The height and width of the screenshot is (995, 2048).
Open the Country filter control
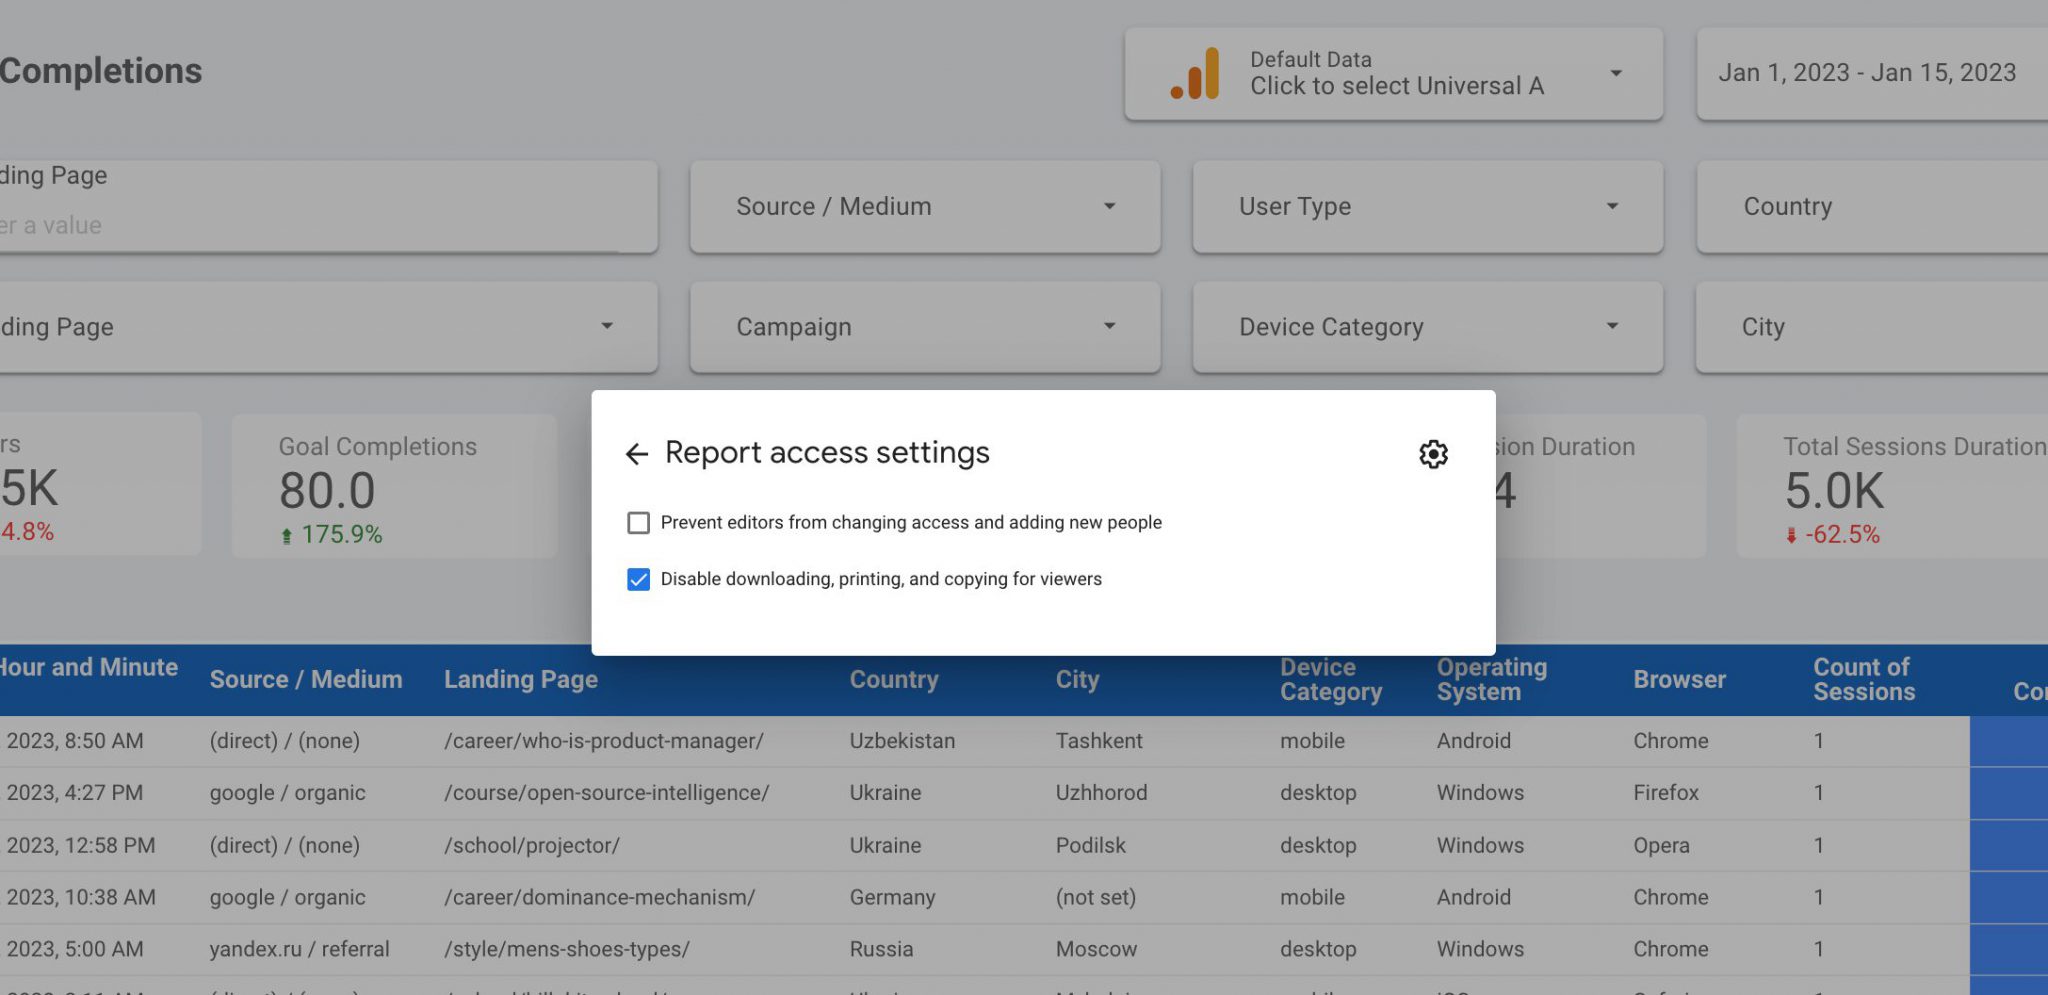click(x=1870, y=206)
